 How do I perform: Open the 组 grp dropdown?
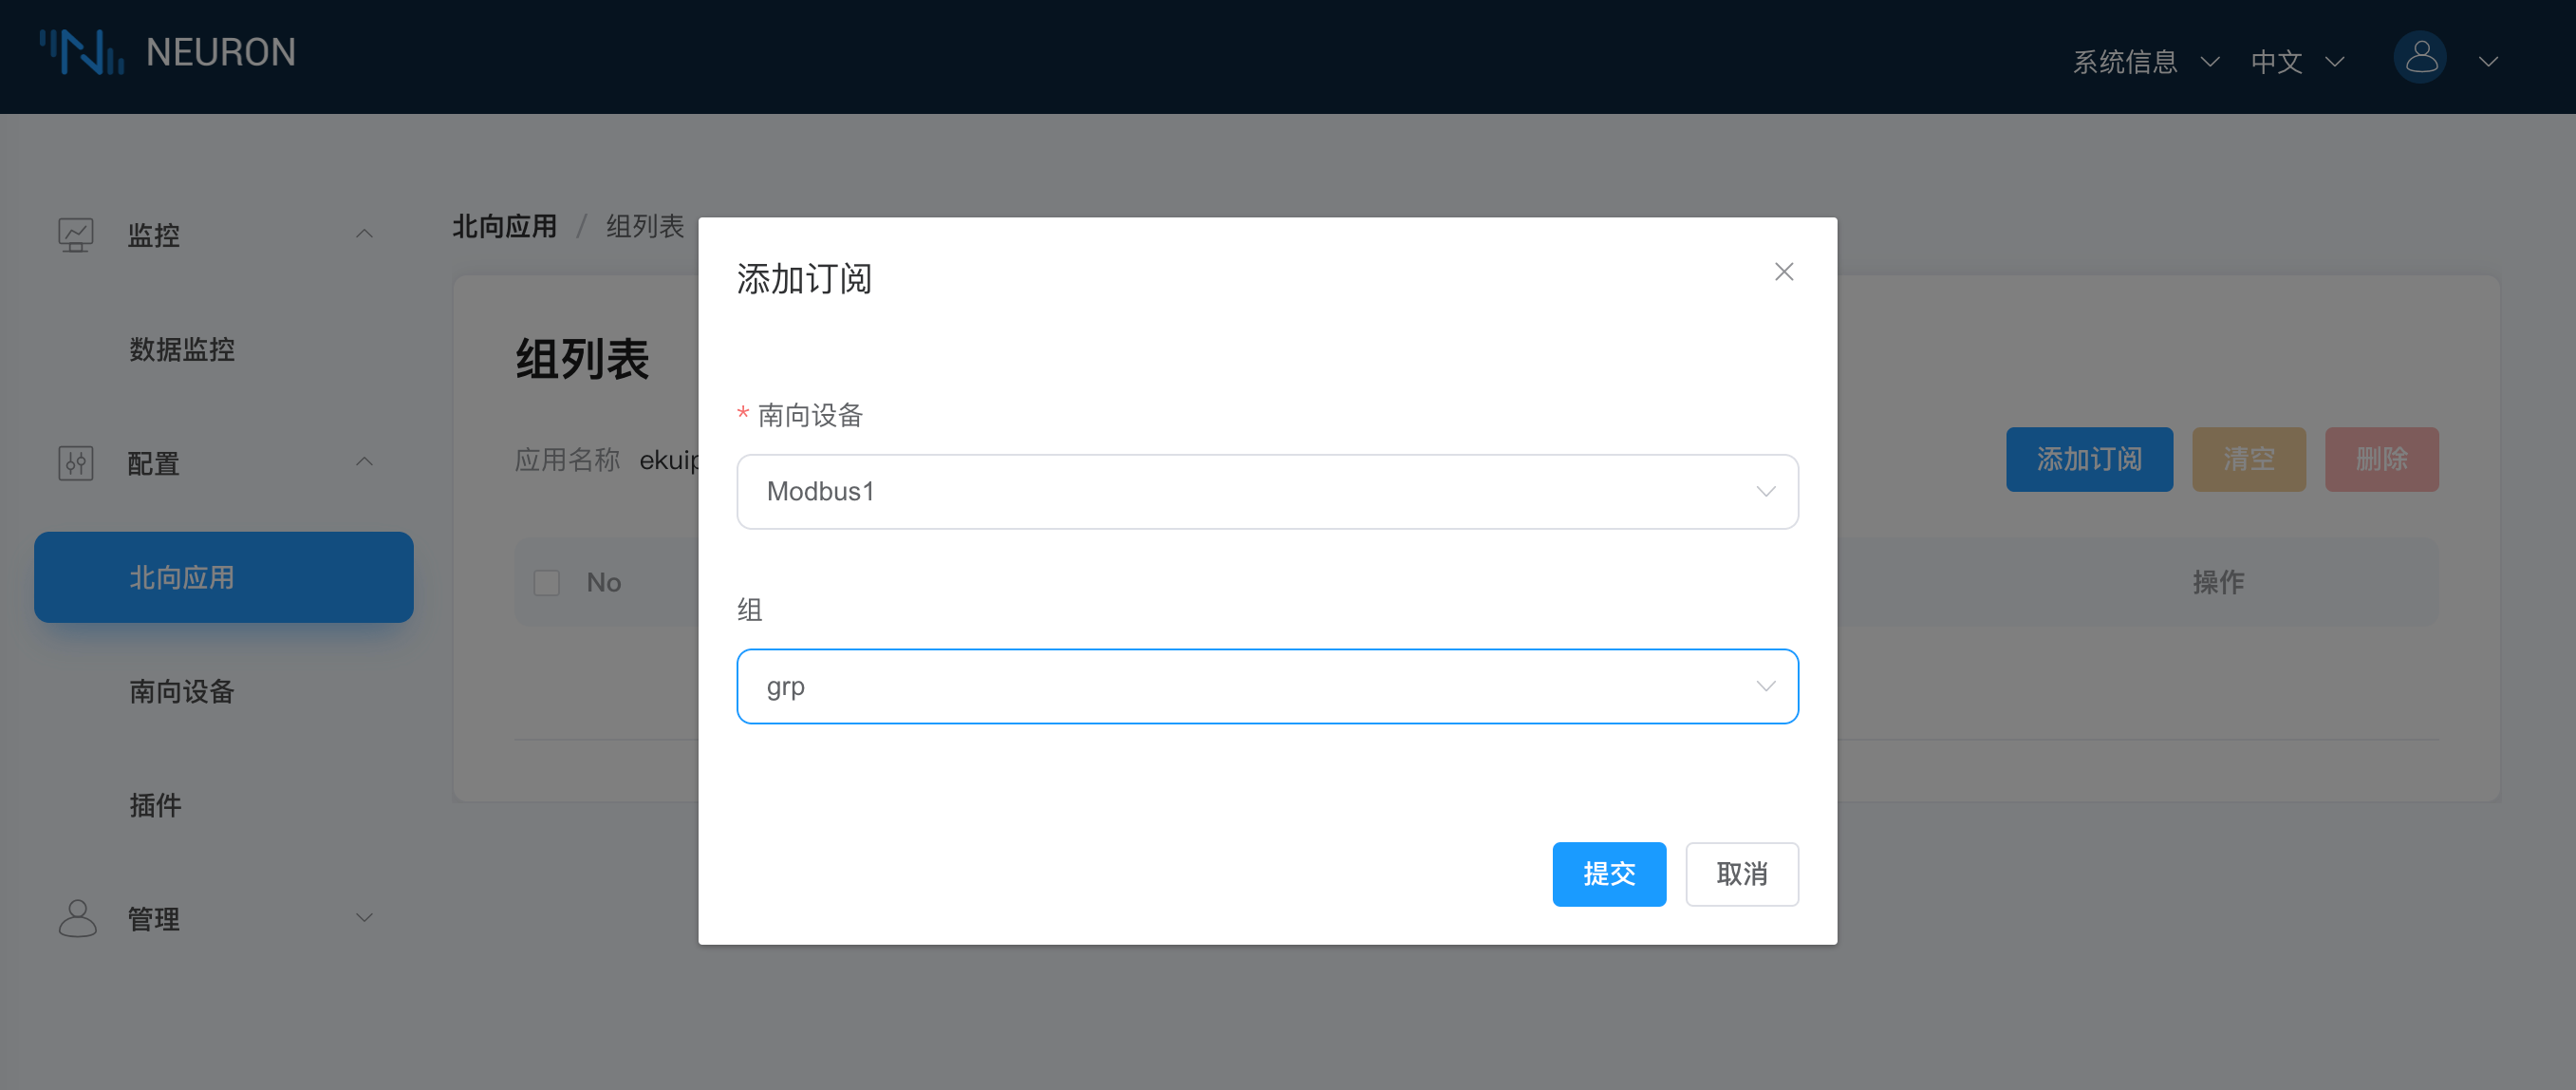pyautogui.click(x=1266, y=686)
